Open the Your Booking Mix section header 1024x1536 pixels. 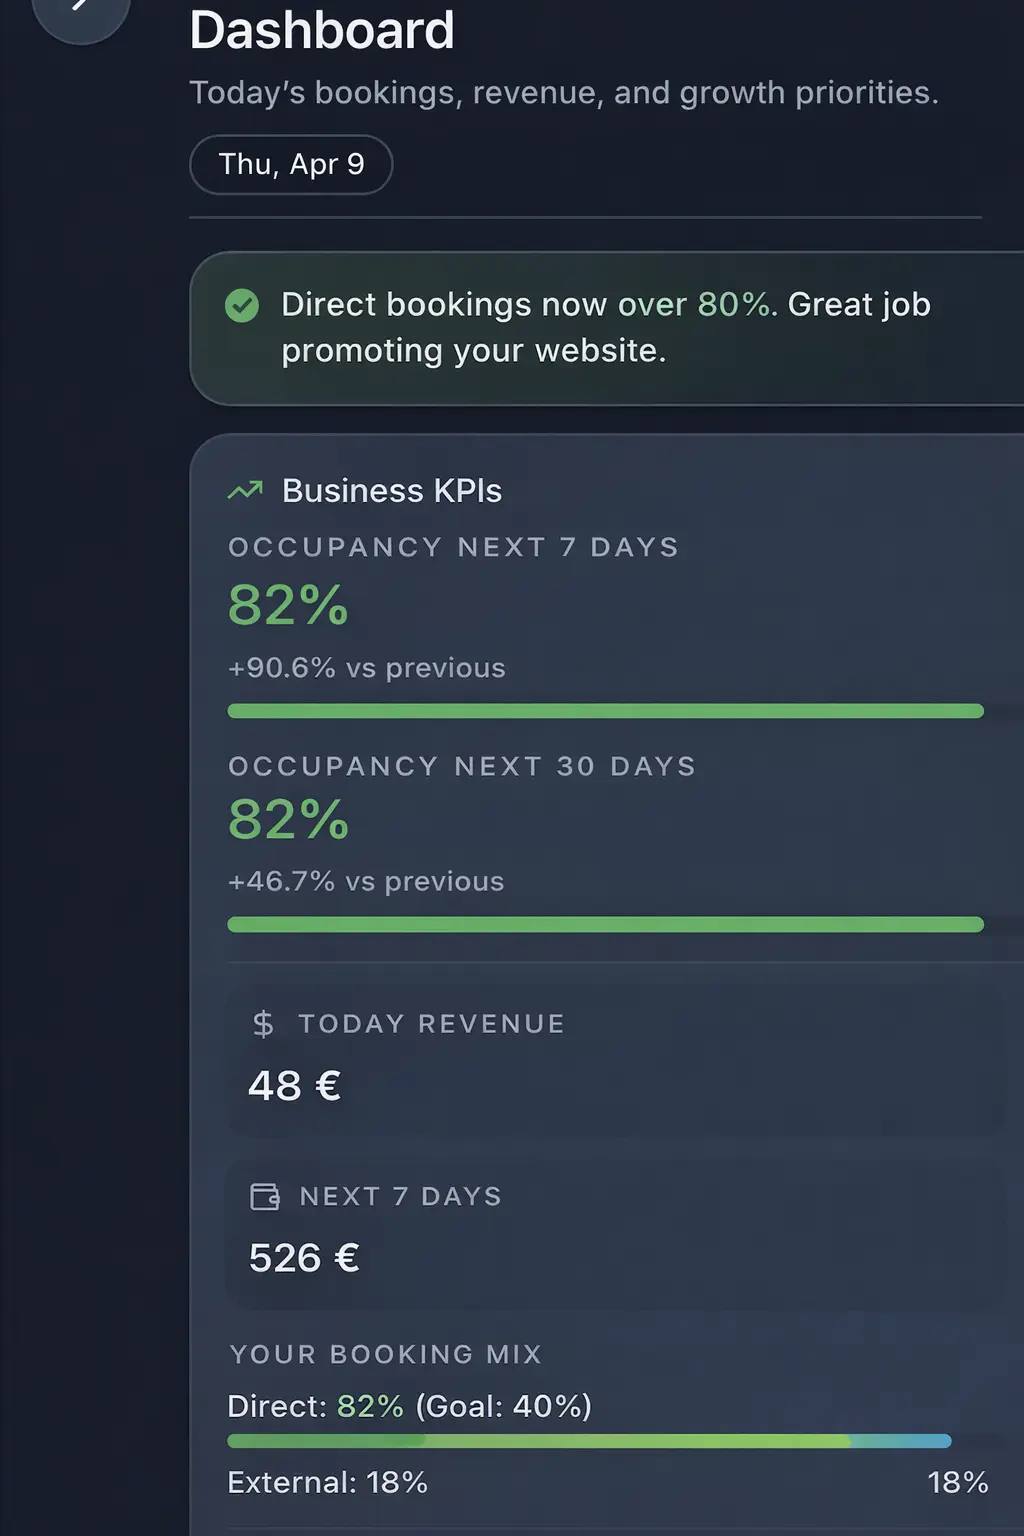click(385, 1355)
